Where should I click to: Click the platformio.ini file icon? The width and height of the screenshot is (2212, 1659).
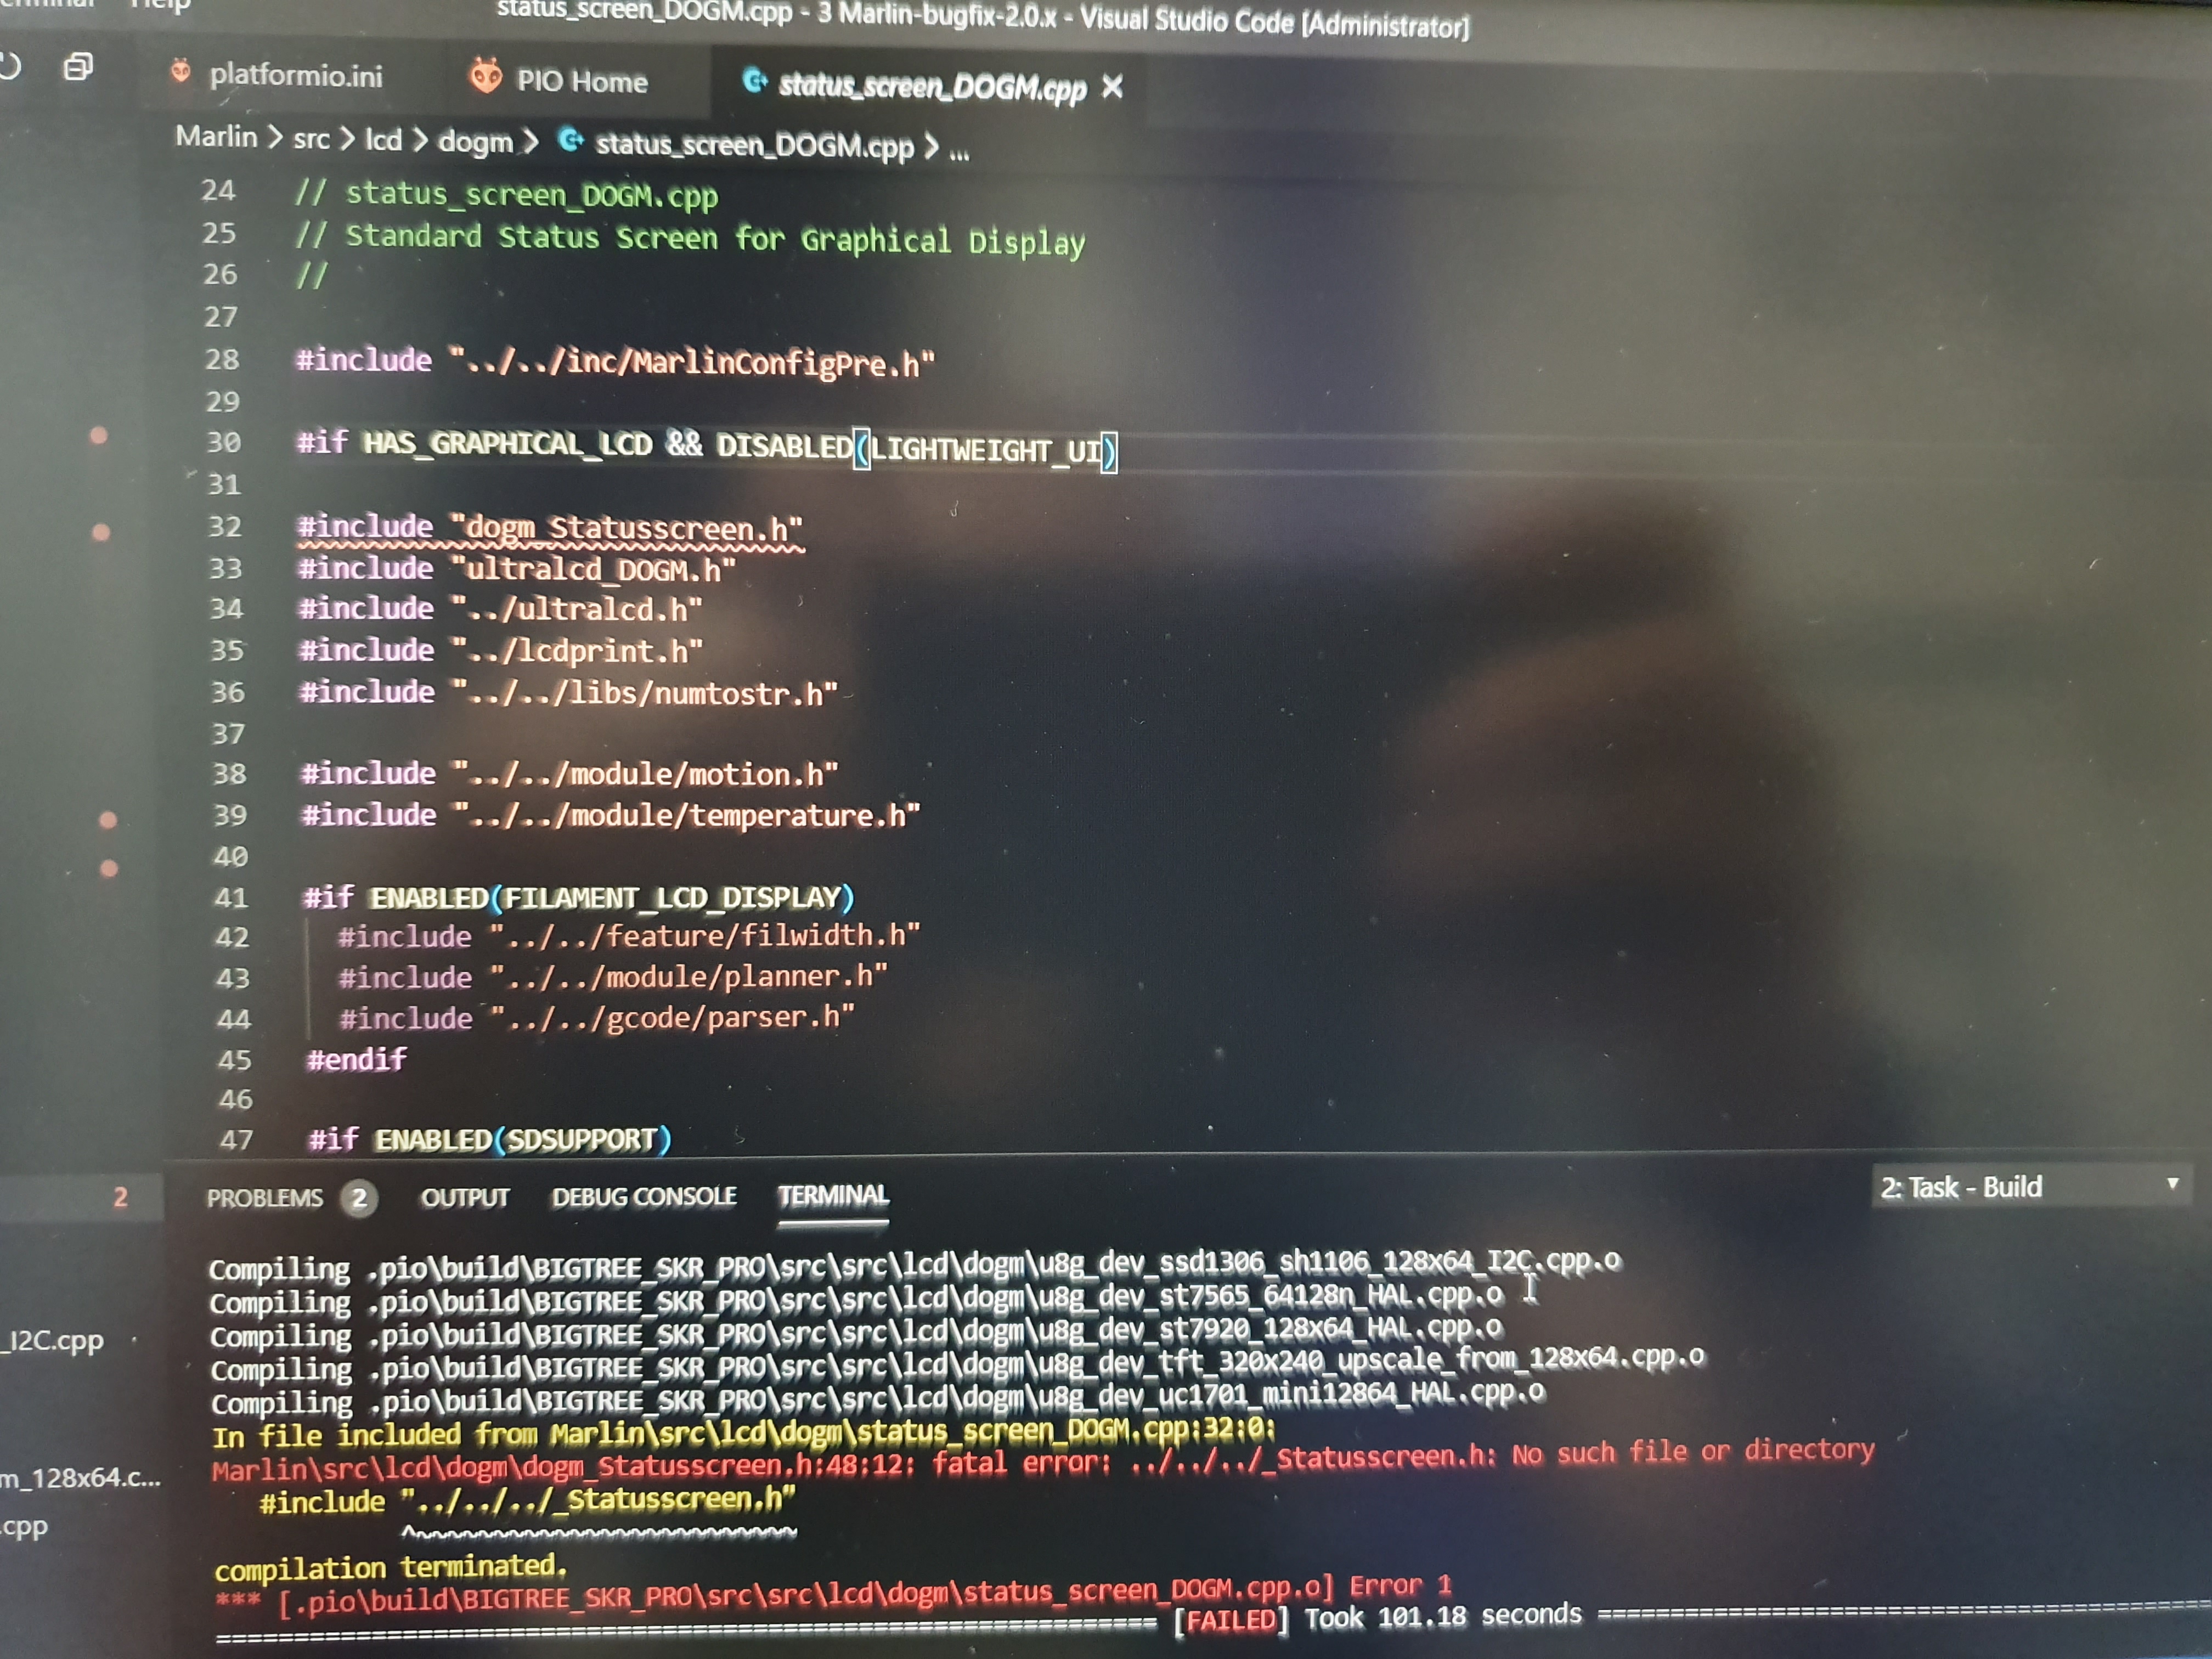point(181,72)
